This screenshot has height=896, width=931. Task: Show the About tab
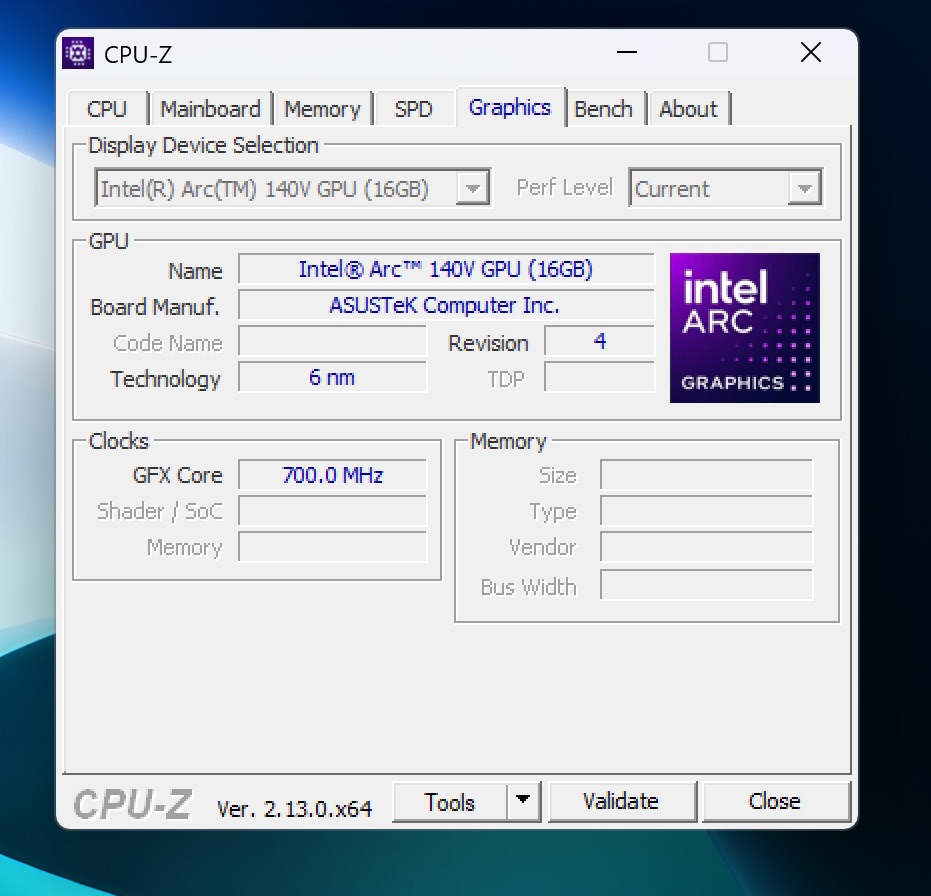[x=688, y=109]
